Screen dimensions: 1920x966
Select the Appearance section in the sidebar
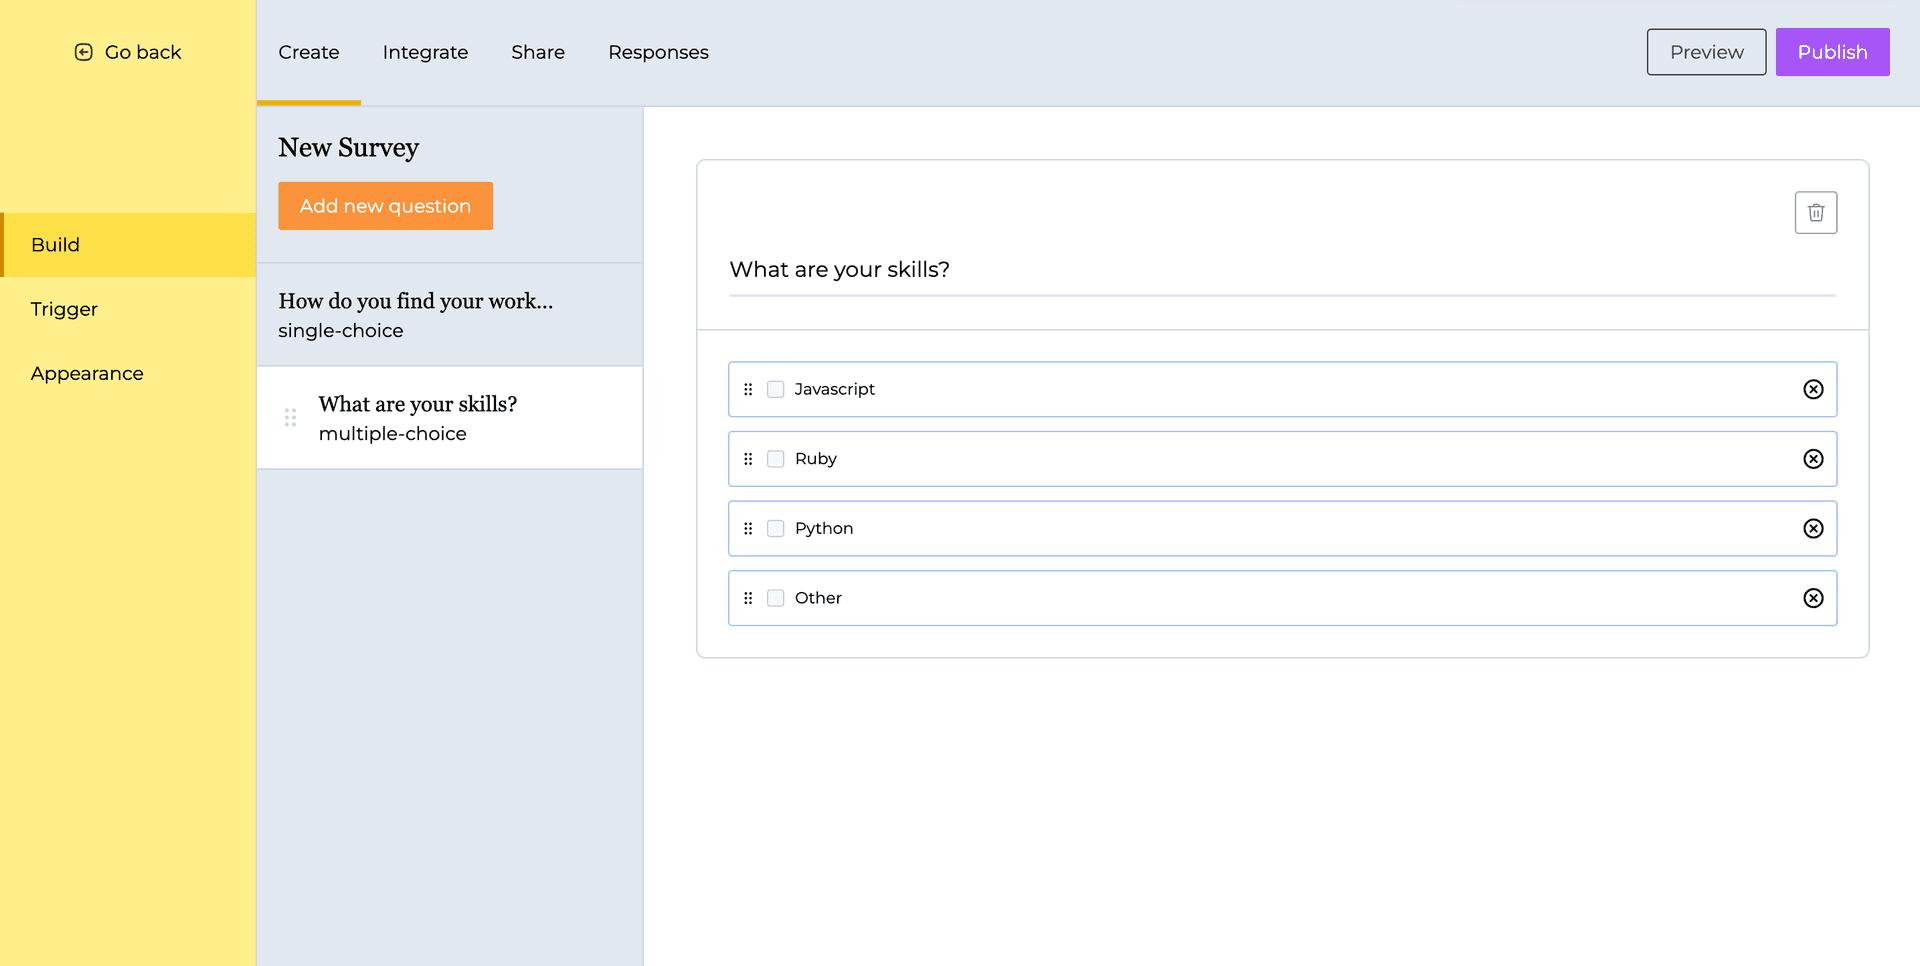click(87, 373)
